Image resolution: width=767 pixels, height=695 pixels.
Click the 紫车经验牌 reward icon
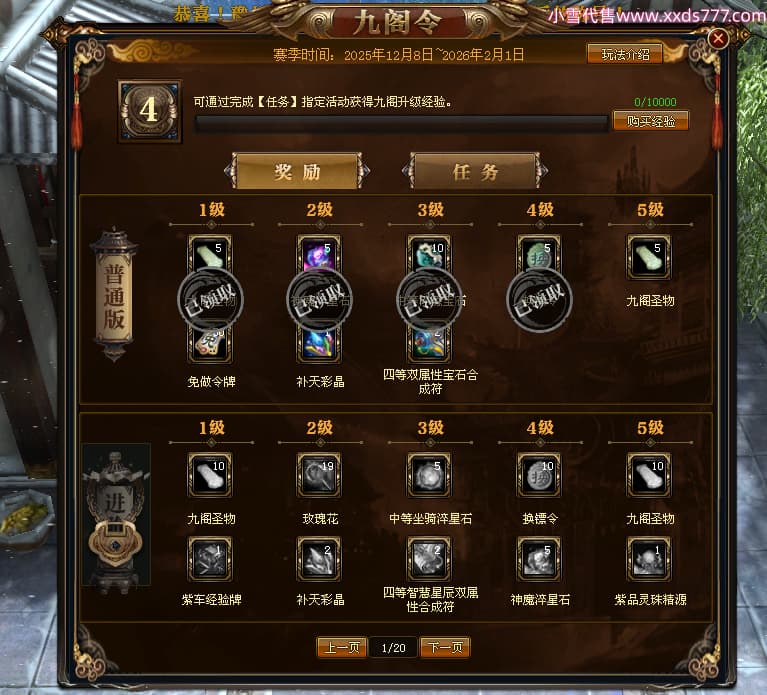pos(210,559)
